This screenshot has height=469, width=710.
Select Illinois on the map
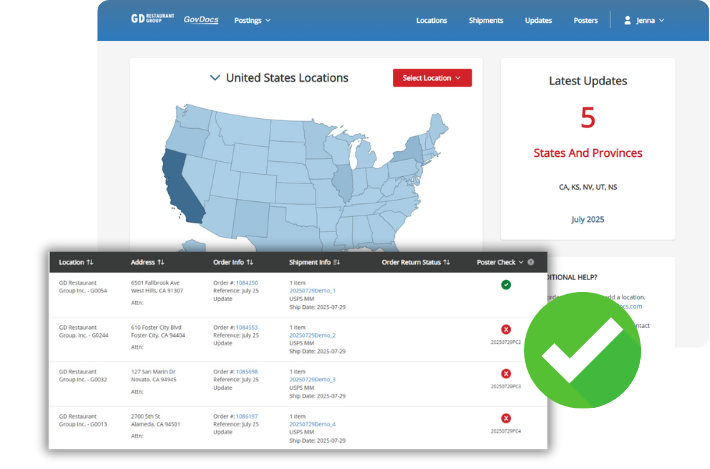click(343, 182)
